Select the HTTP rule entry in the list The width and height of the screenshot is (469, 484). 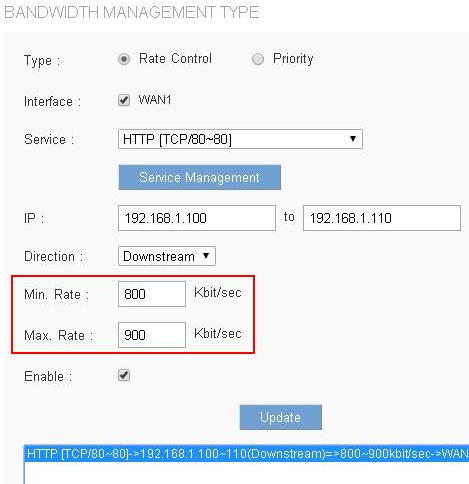[247, 454]
